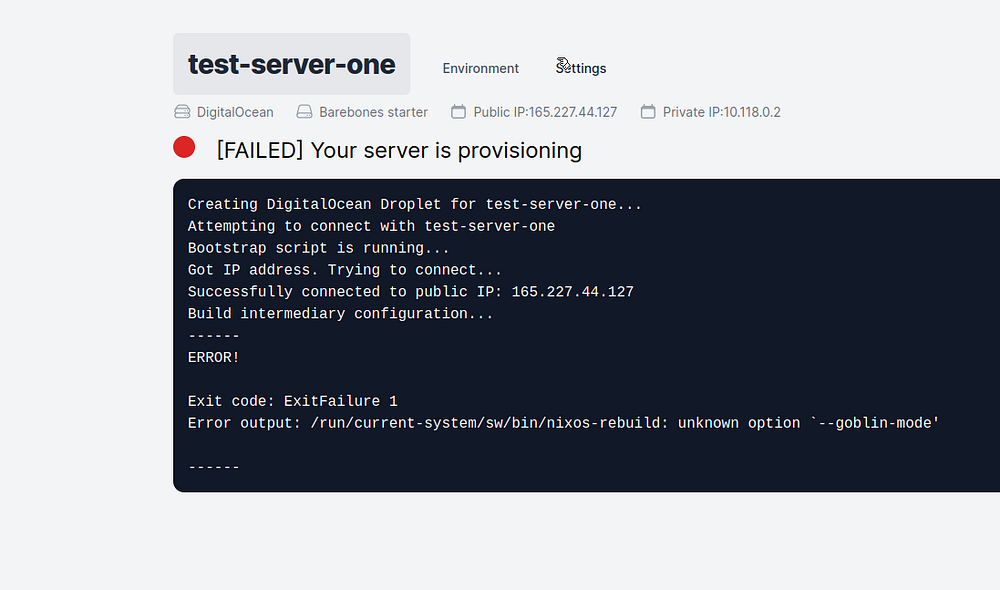Click the DigitalOcean provider label
This screenshot has width=1000, height=590.
[235, 112]
